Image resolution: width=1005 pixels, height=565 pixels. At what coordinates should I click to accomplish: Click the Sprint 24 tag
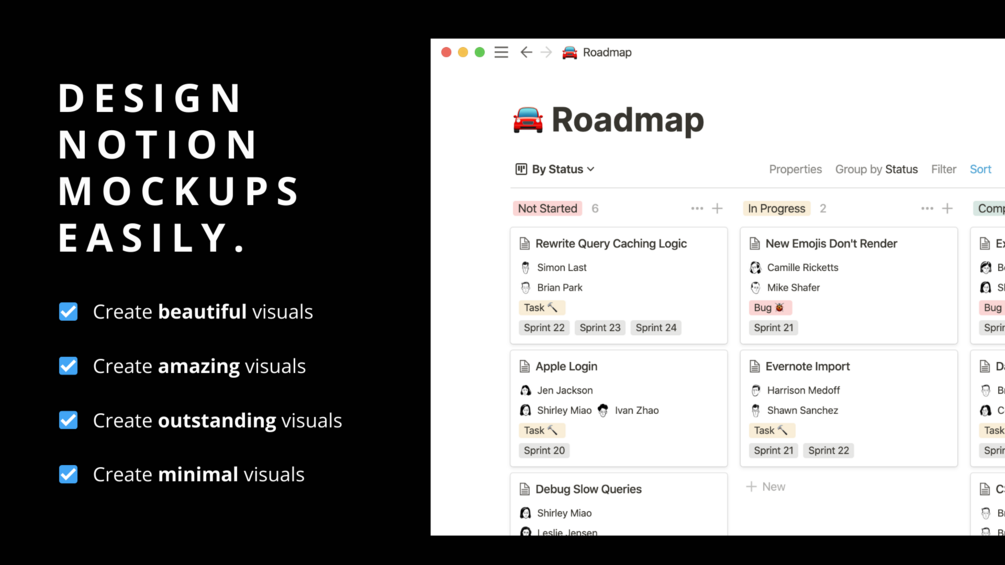[656, 328]
